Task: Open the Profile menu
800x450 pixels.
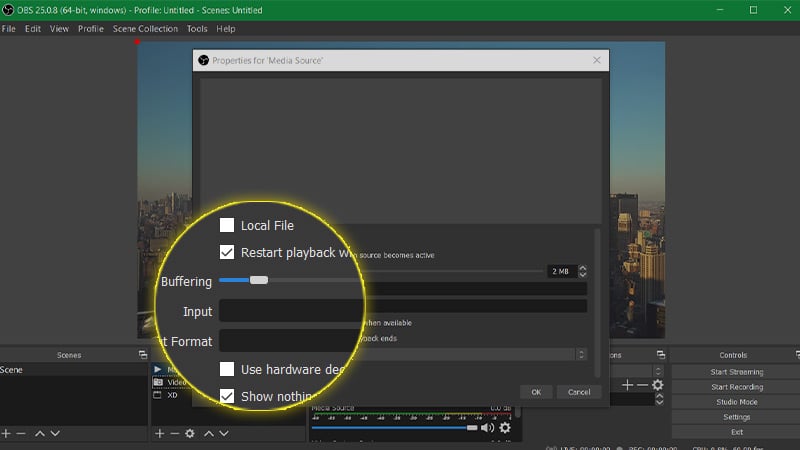Action: [x=91, y=29]
